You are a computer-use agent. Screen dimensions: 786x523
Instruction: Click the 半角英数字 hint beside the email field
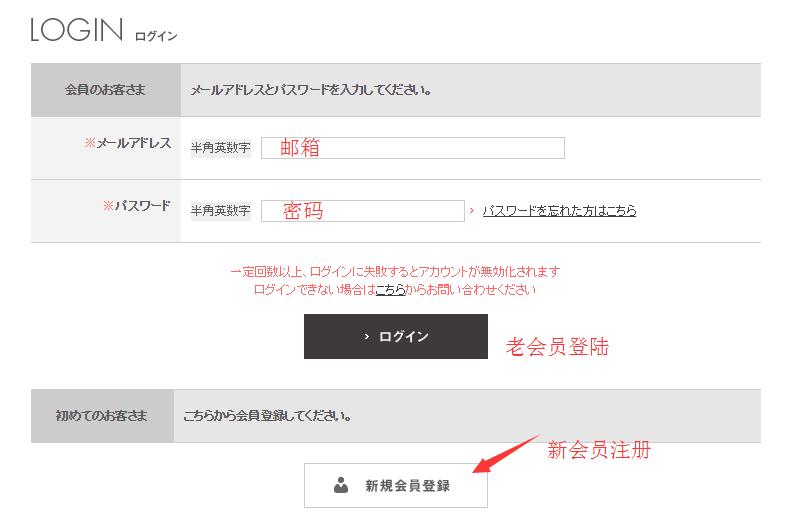[221, 148]
